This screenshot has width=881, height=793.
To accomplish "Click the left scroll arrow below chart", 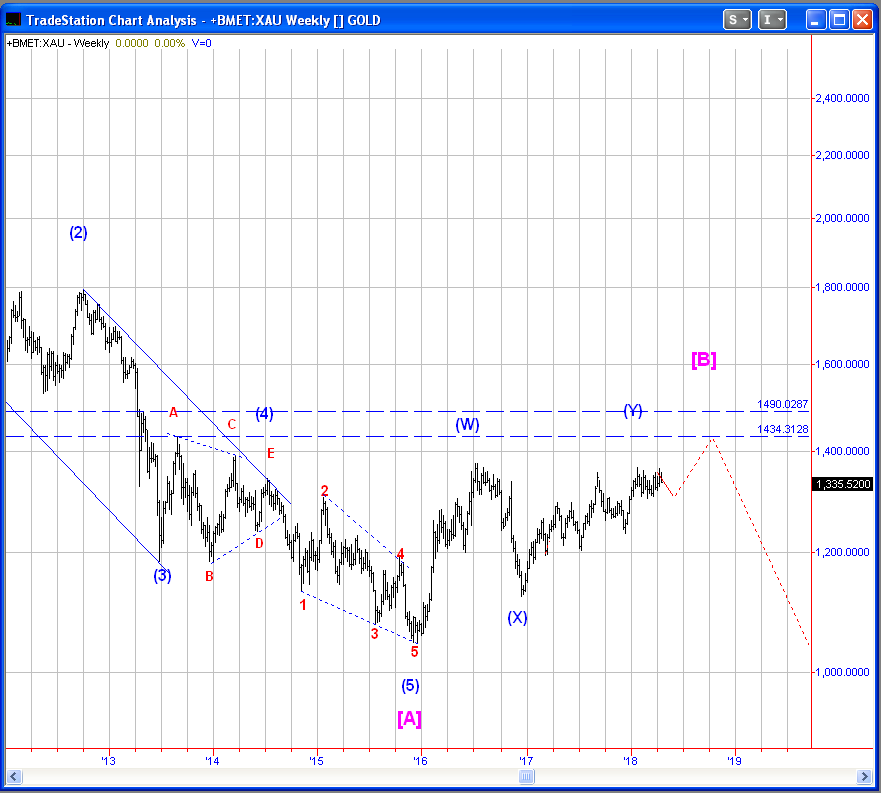I will coord(14,777).
